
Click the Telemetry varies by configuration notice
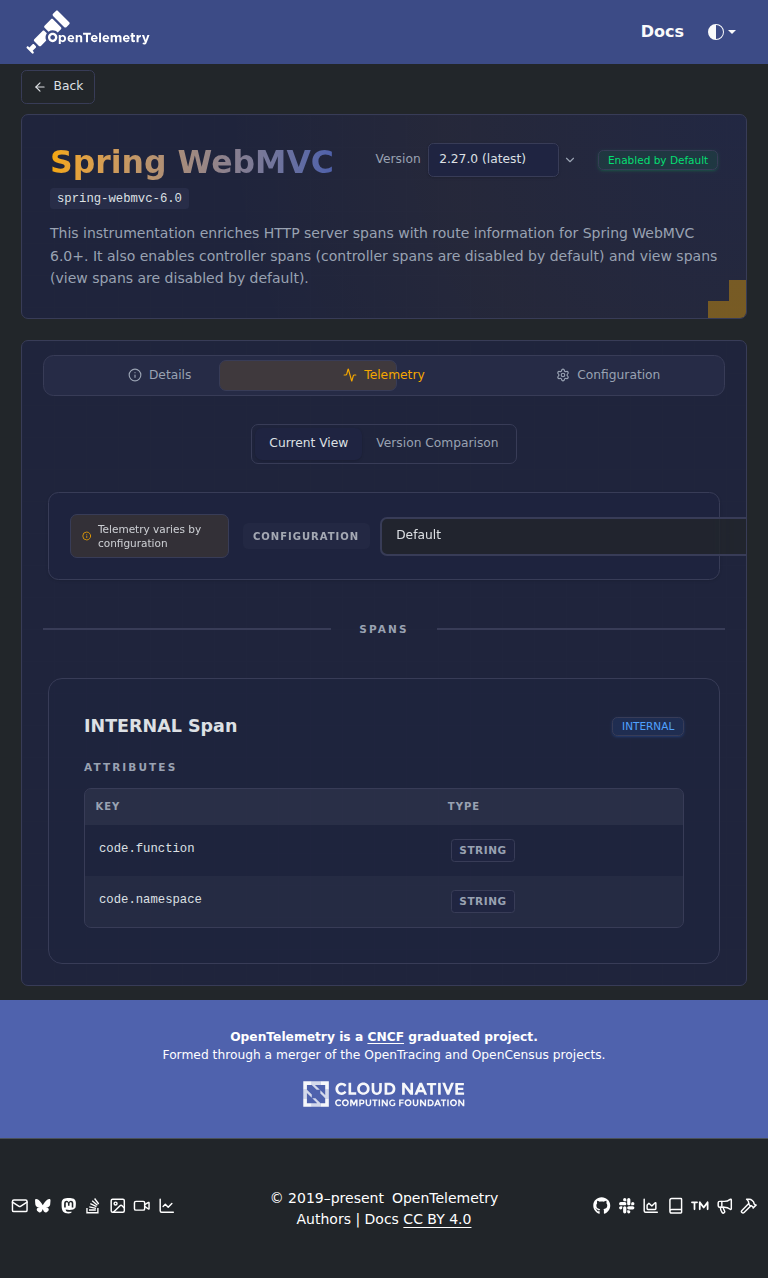coord(149,536)
